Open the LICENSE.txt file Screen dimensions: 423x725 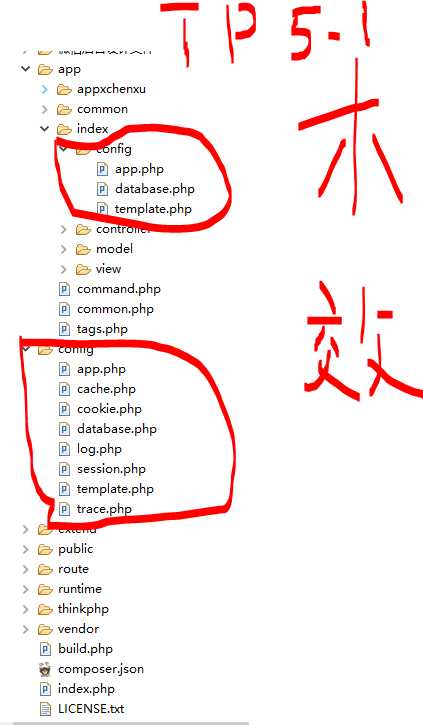(91, 709)
